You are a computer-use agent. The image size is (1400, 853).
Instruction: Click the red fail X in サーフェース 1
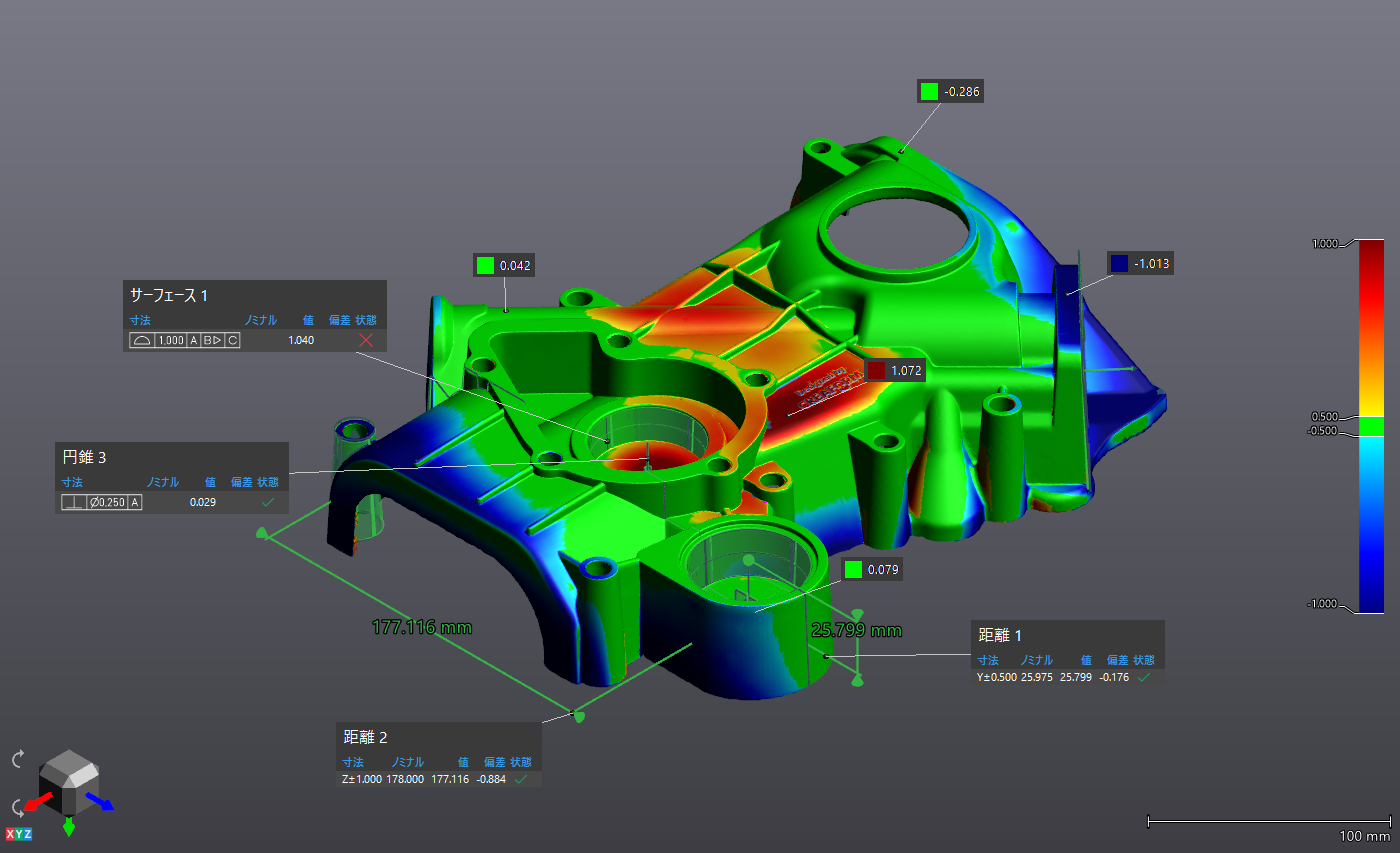(x=366, y=341)
